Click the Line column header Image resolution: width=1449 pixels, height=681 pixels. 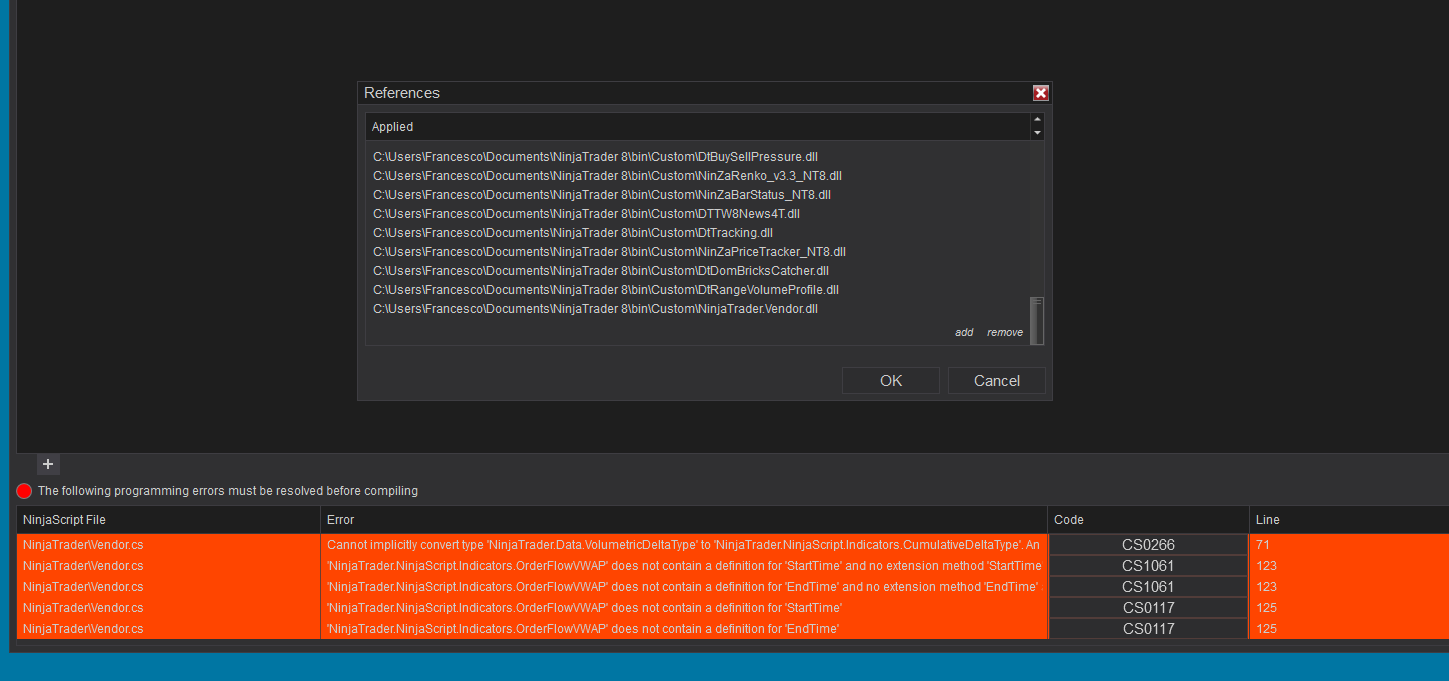coord(1349,520)
